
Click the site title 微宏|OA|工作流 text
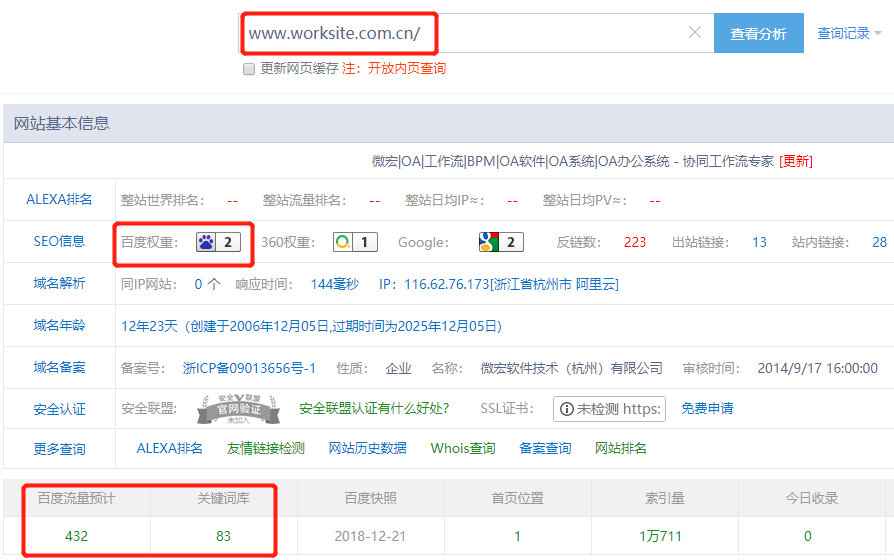click(572, 161)
